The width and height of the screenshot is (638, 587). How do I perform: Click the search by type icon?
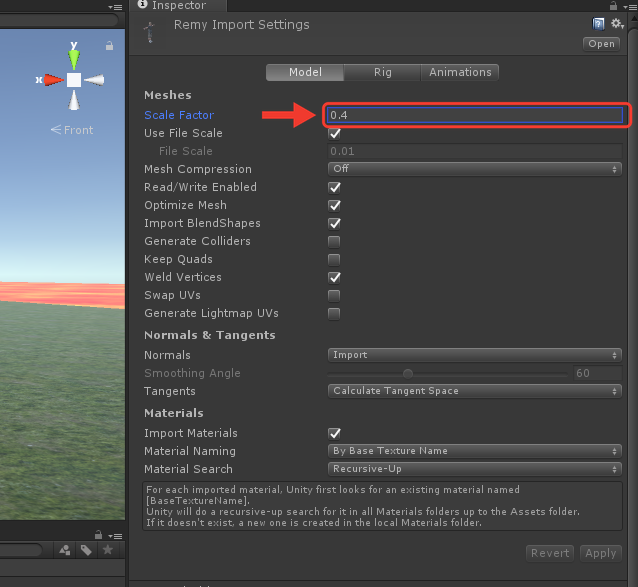click(65, 550)
